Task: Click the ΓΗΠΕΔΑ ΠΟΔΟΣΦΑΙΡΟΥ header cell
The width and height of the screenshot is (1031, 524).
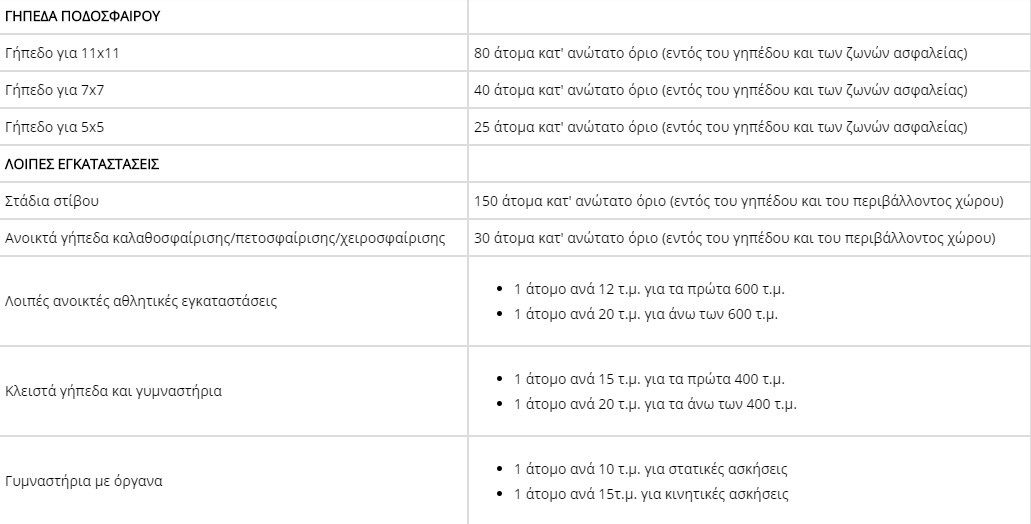Action: click(x=233, y=16)
